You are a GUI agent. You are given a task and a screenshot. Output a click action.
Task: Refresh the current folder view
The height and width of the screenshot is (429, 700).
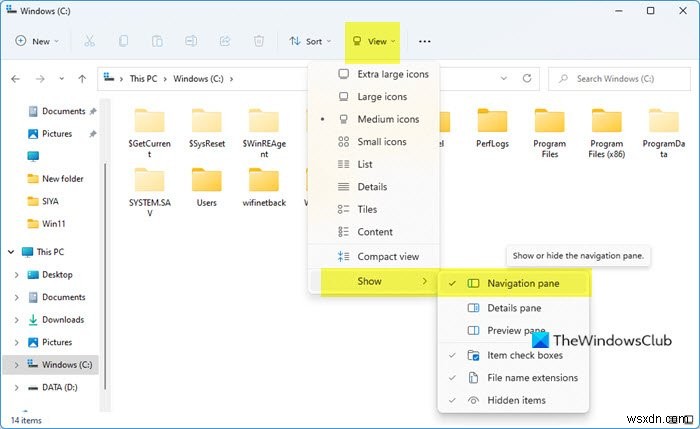coord(527,79)
